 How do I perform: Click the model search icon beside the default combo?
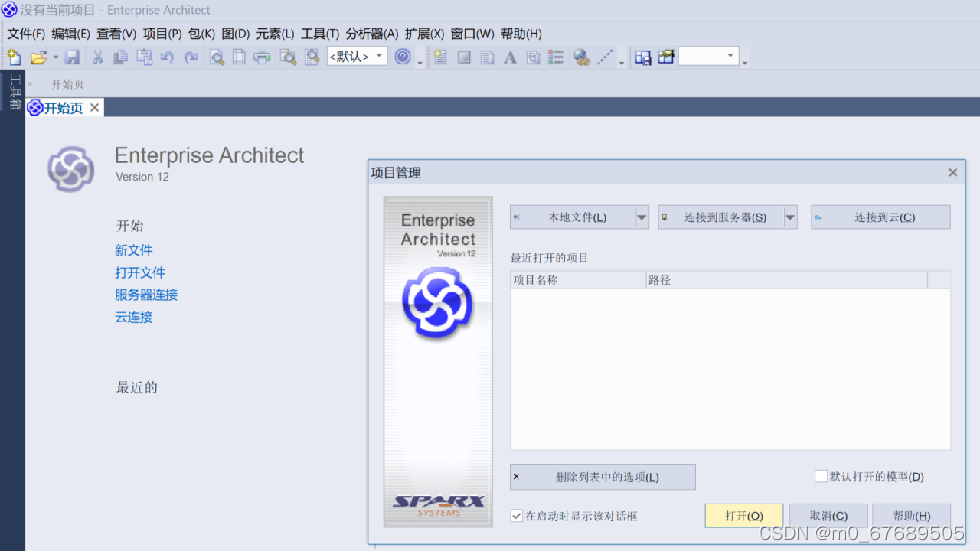[312, 58]
